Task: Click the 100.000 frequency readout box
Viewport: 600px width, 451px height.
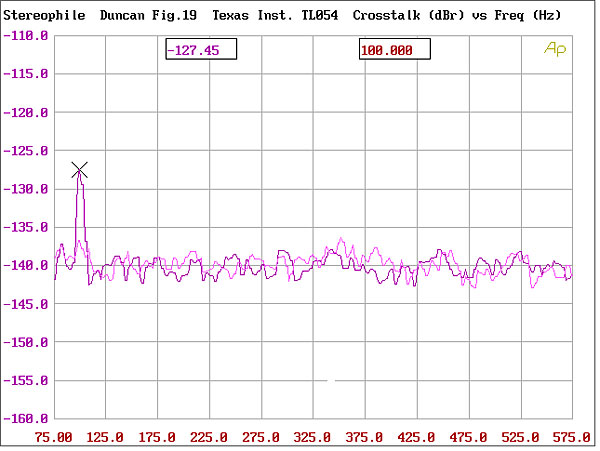Action: [395, 49]
